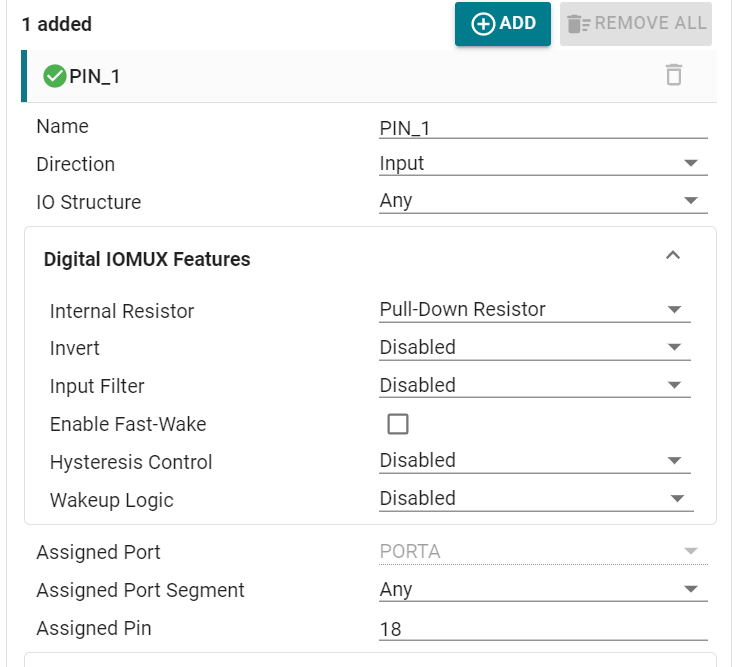Screen dimensions: 736x667
Task: Click the Enable Fast-Wake label
Action: [x=128, y=424]
